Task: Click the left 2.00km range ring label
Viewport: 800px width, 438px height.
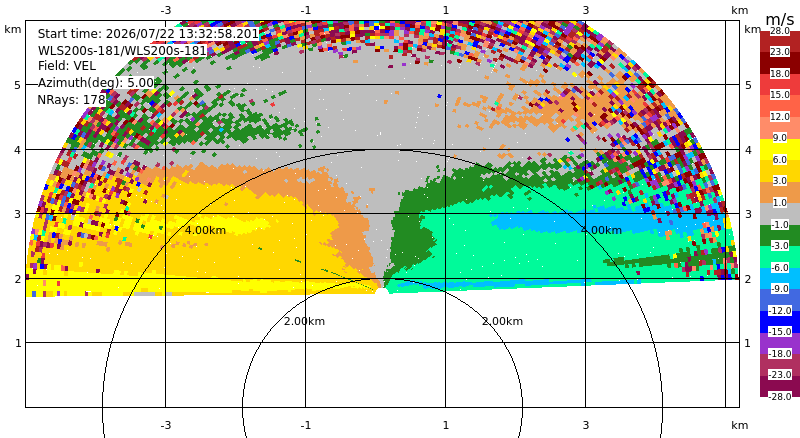Action: click(x=304, y=321)
